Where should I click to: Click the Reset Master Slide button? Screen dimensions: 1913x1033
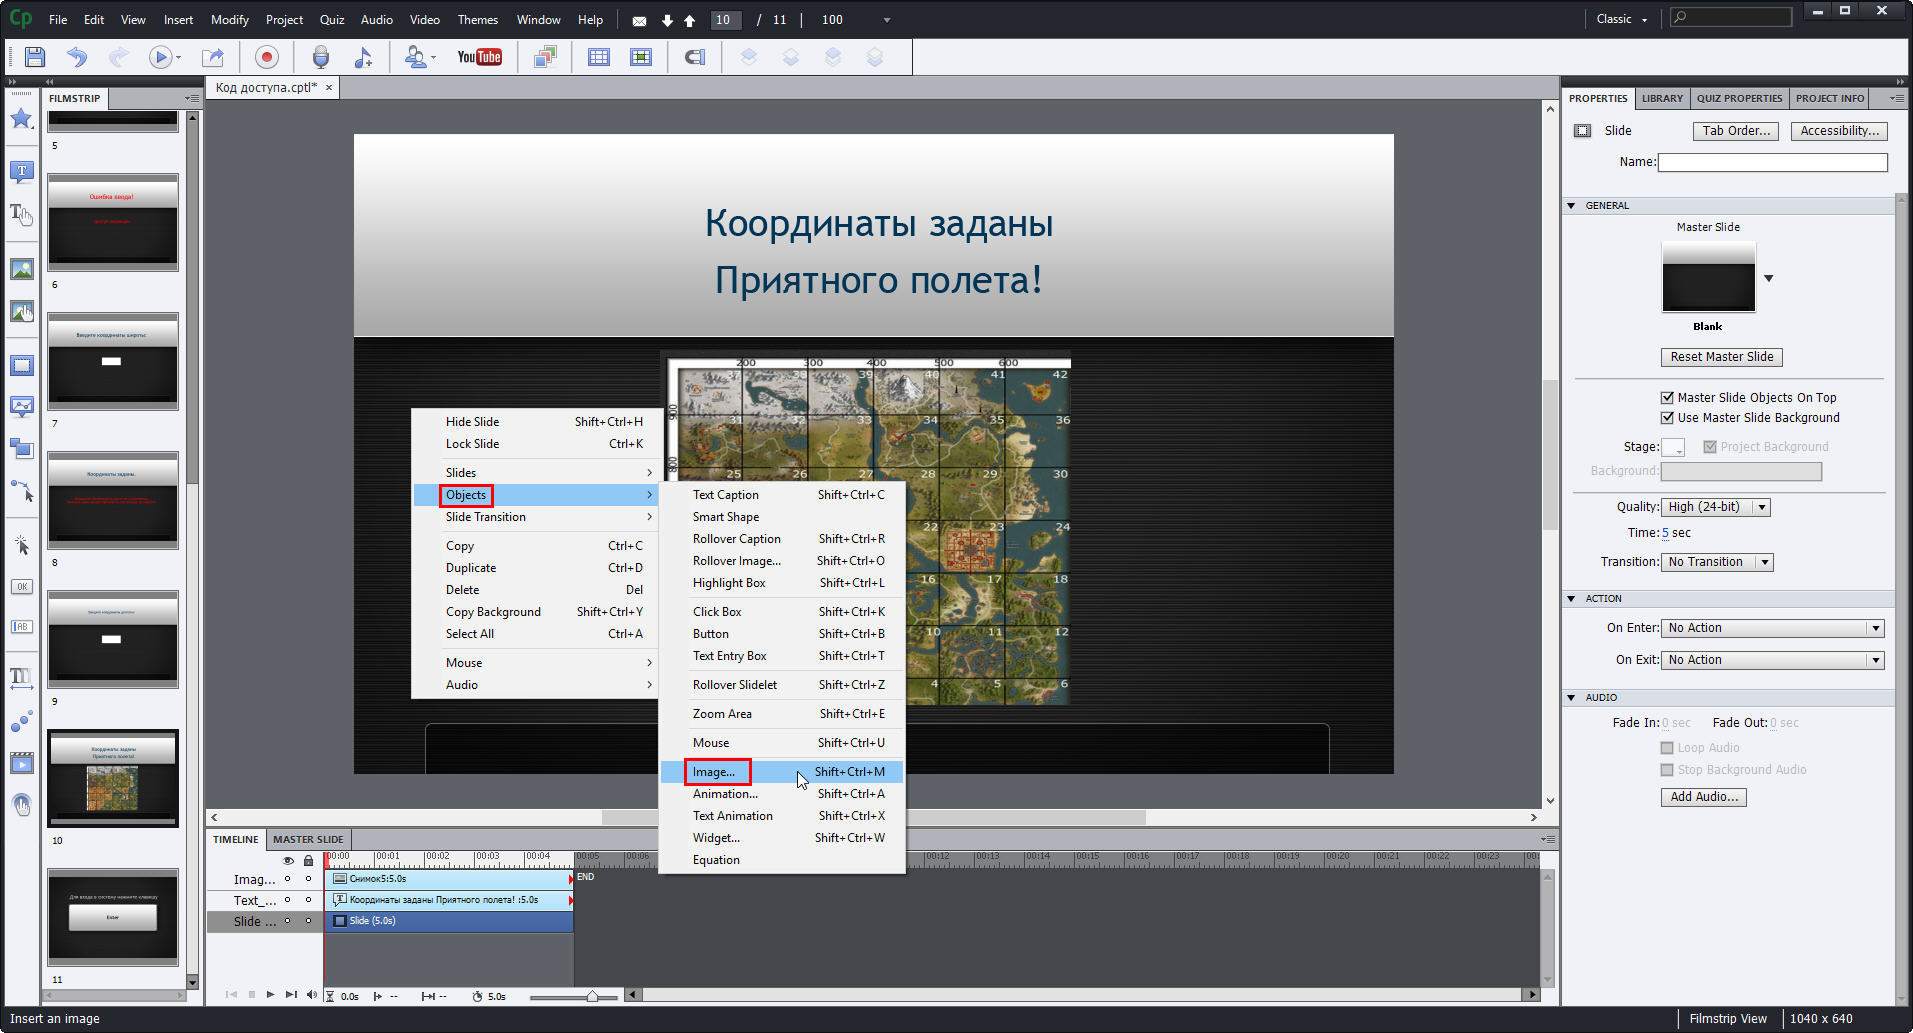(x=1721, y=357)
